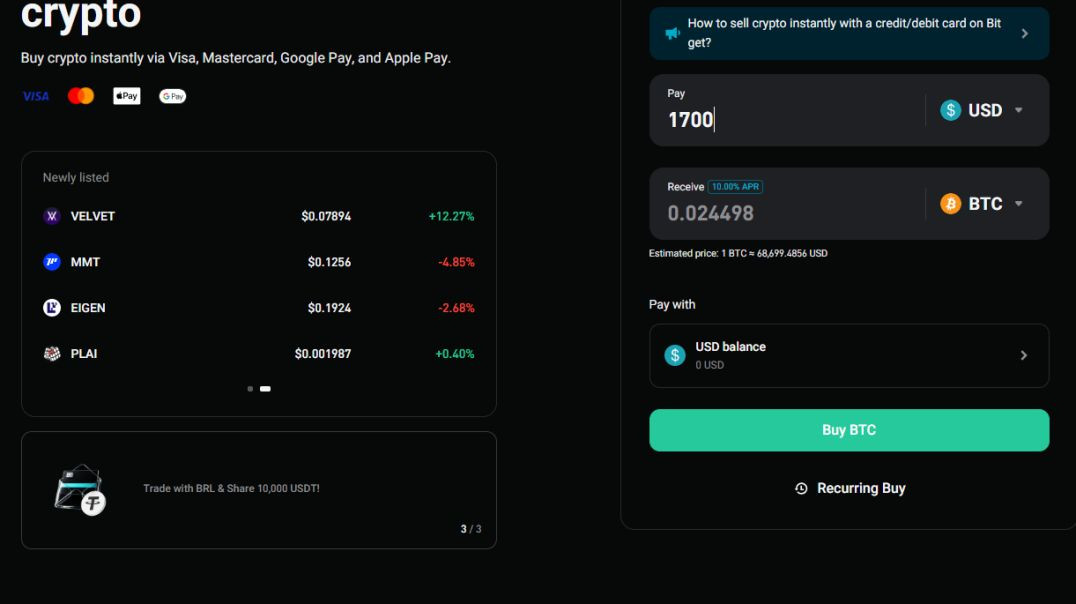Click the Mastercard logo
The width and height of the screenshot is (1076, 604).
(x=81, y=96)
